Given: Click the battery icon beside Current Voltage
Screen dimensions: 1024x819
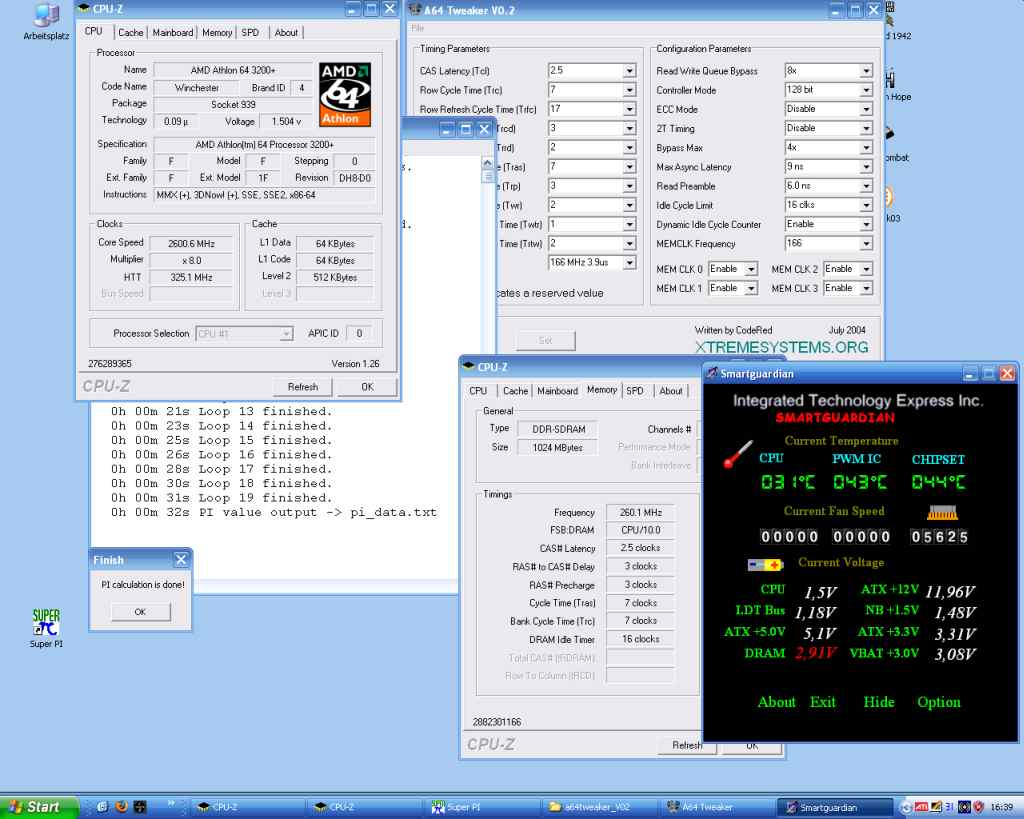Looking at the screenshot, I should 765,564.
